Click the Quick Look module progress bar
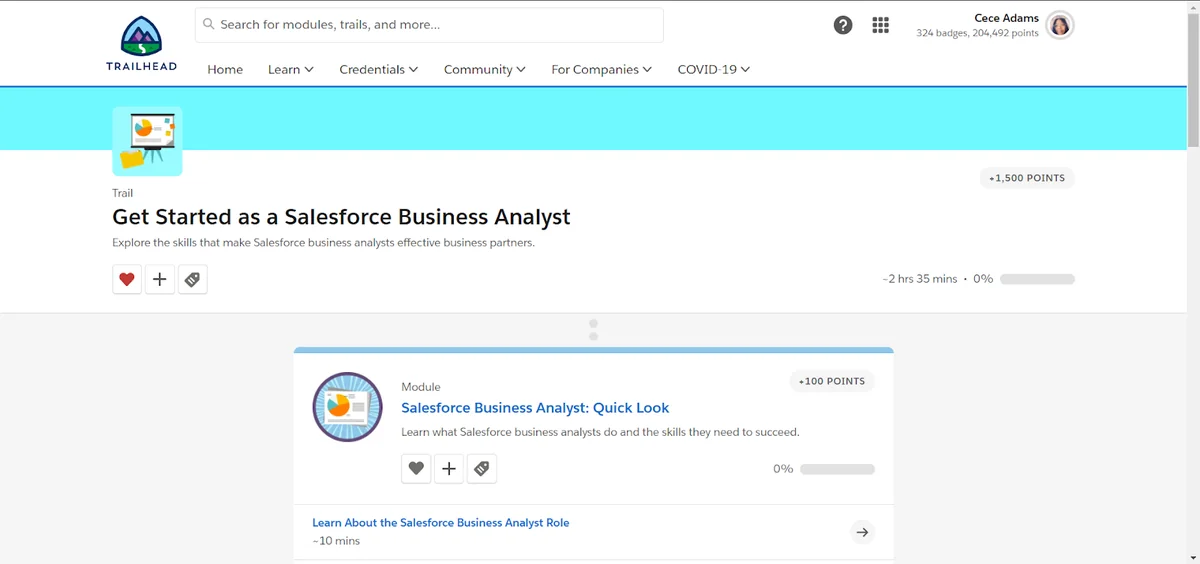 (837, 469)
